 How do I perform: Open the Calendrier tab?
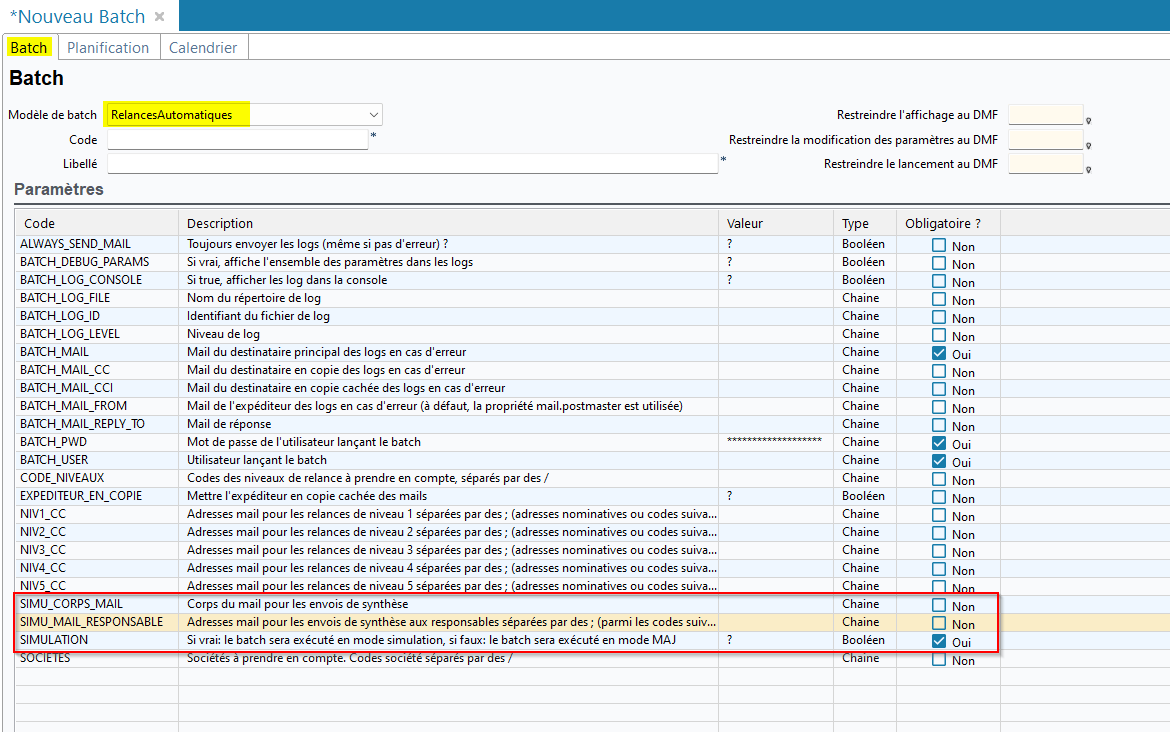[203, 48]
